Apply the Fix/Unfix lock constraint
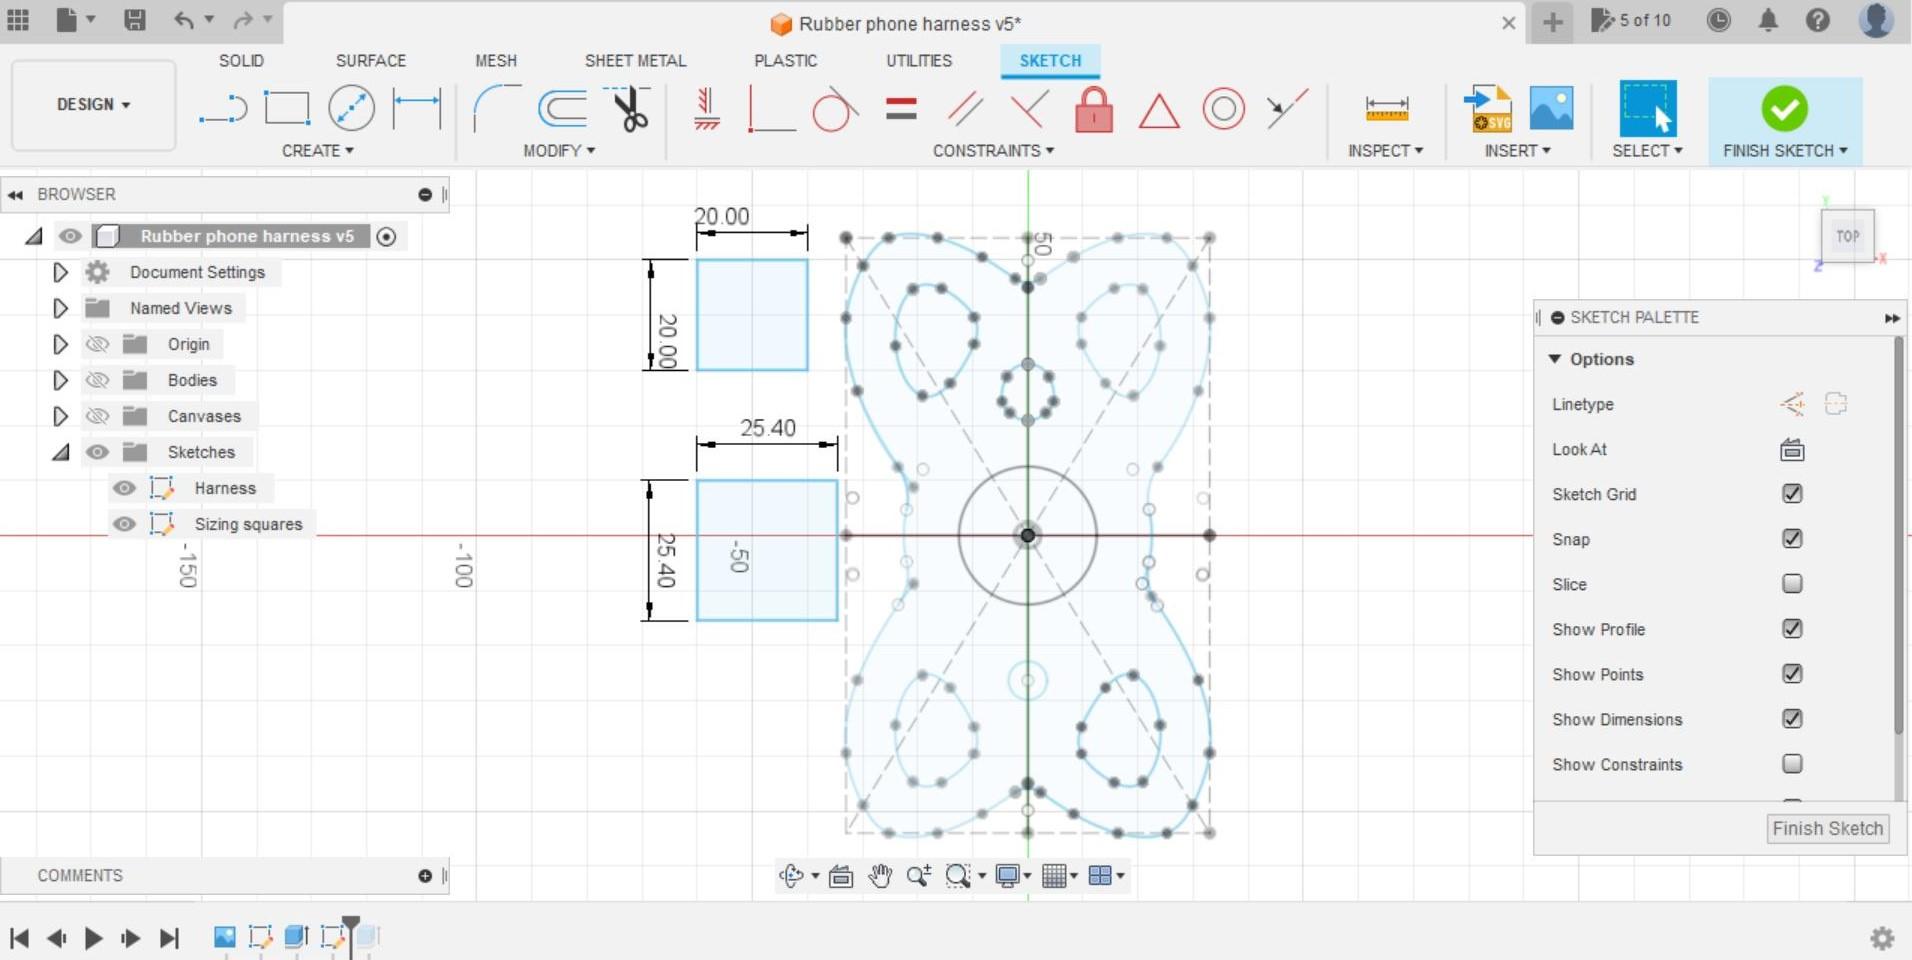Viewport: 1912px width, 960px height. [x=1094, y=108]
